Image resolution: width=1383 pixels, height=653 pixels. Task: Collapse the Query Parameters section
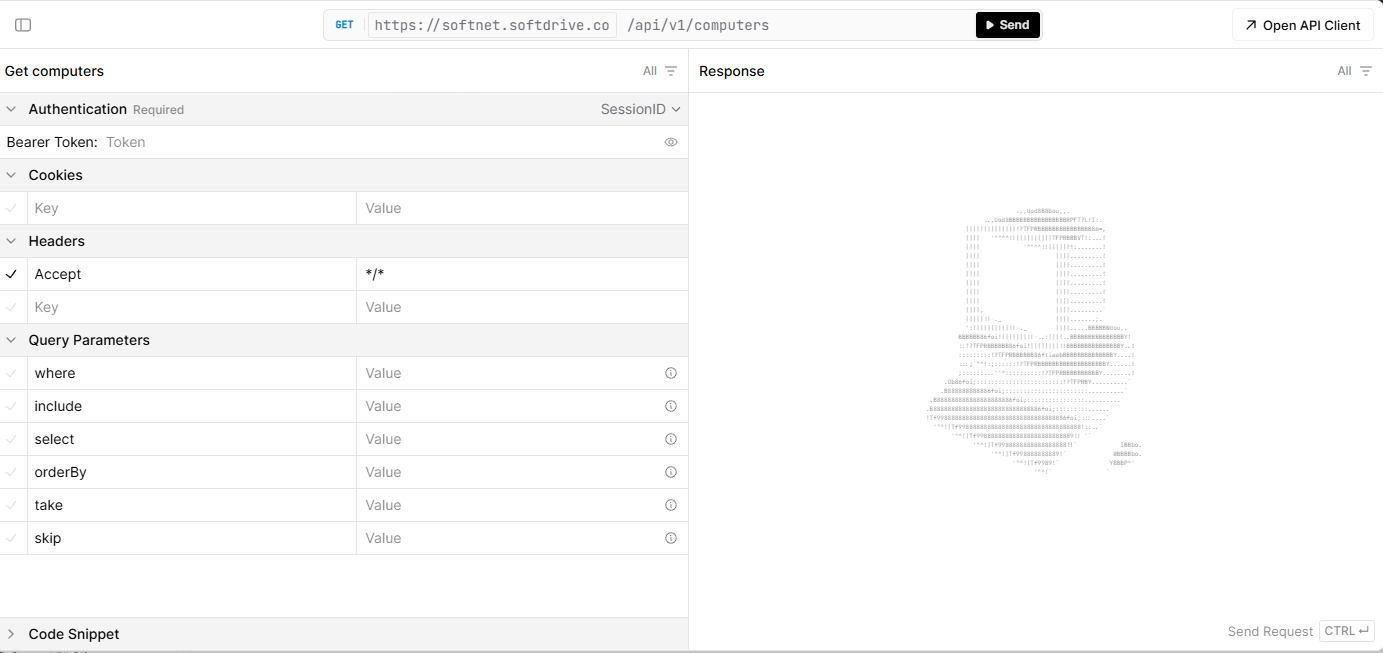click(11, 340)
